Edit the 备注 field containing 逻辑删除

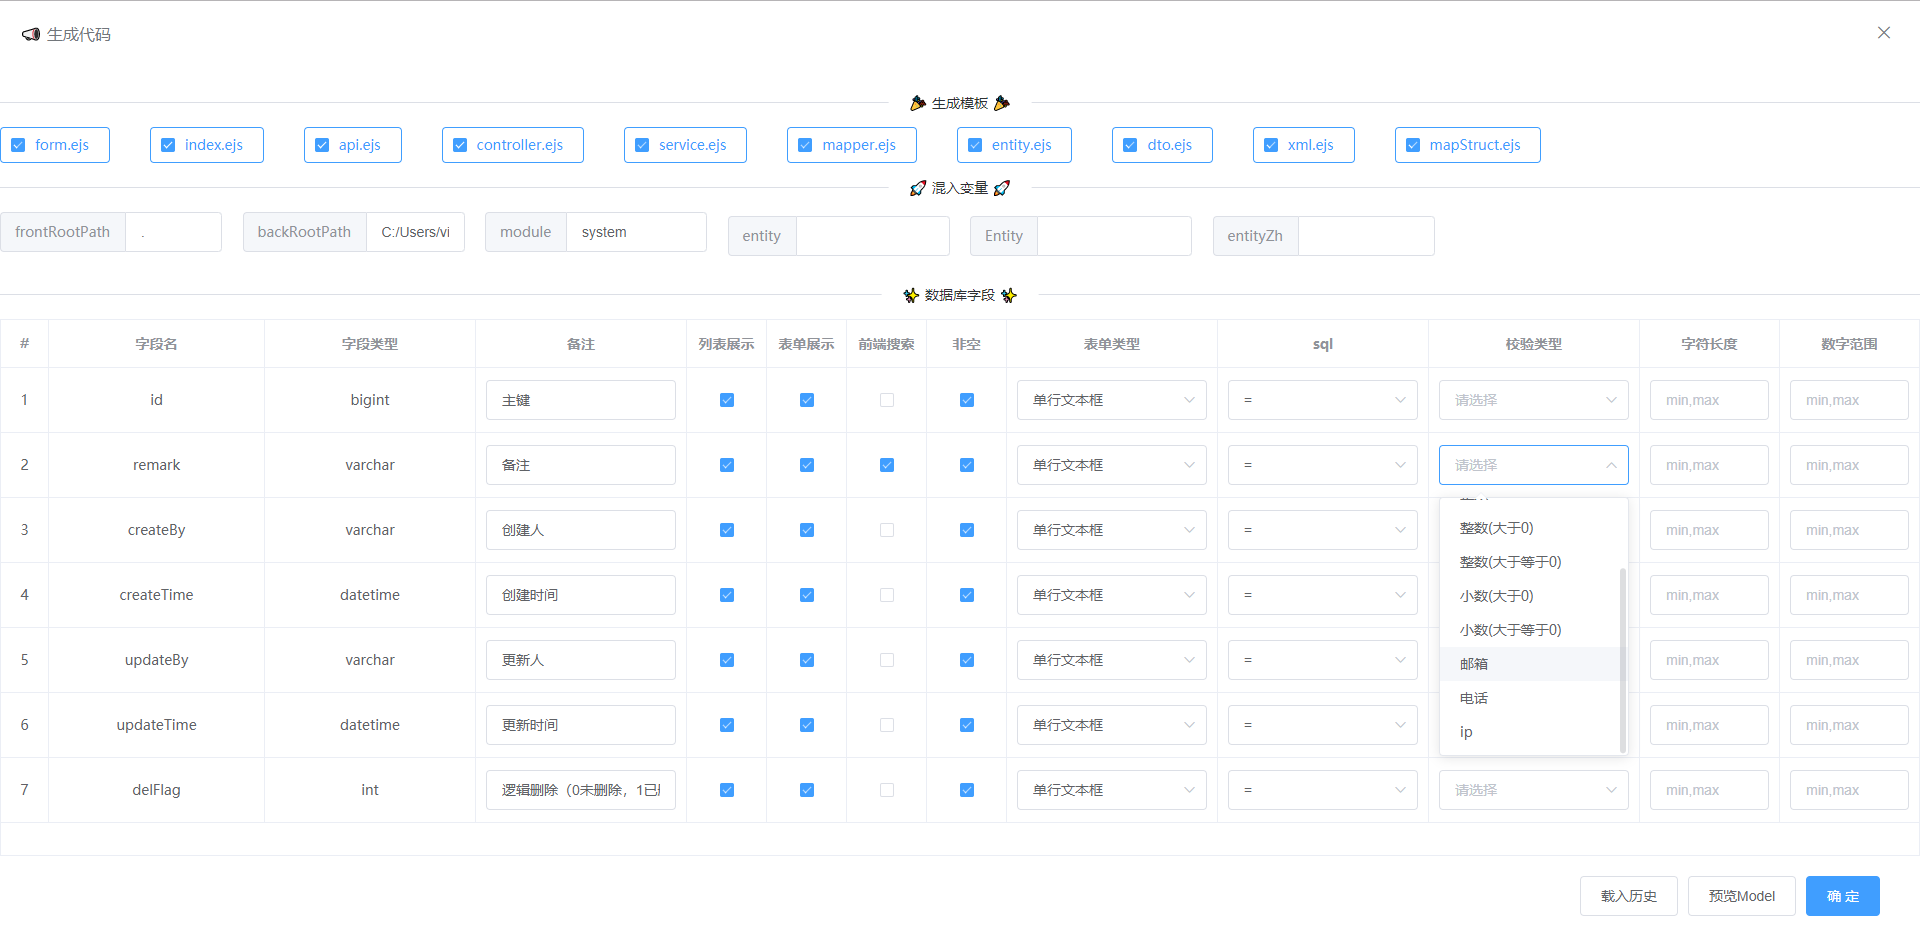tap(581, 790)
